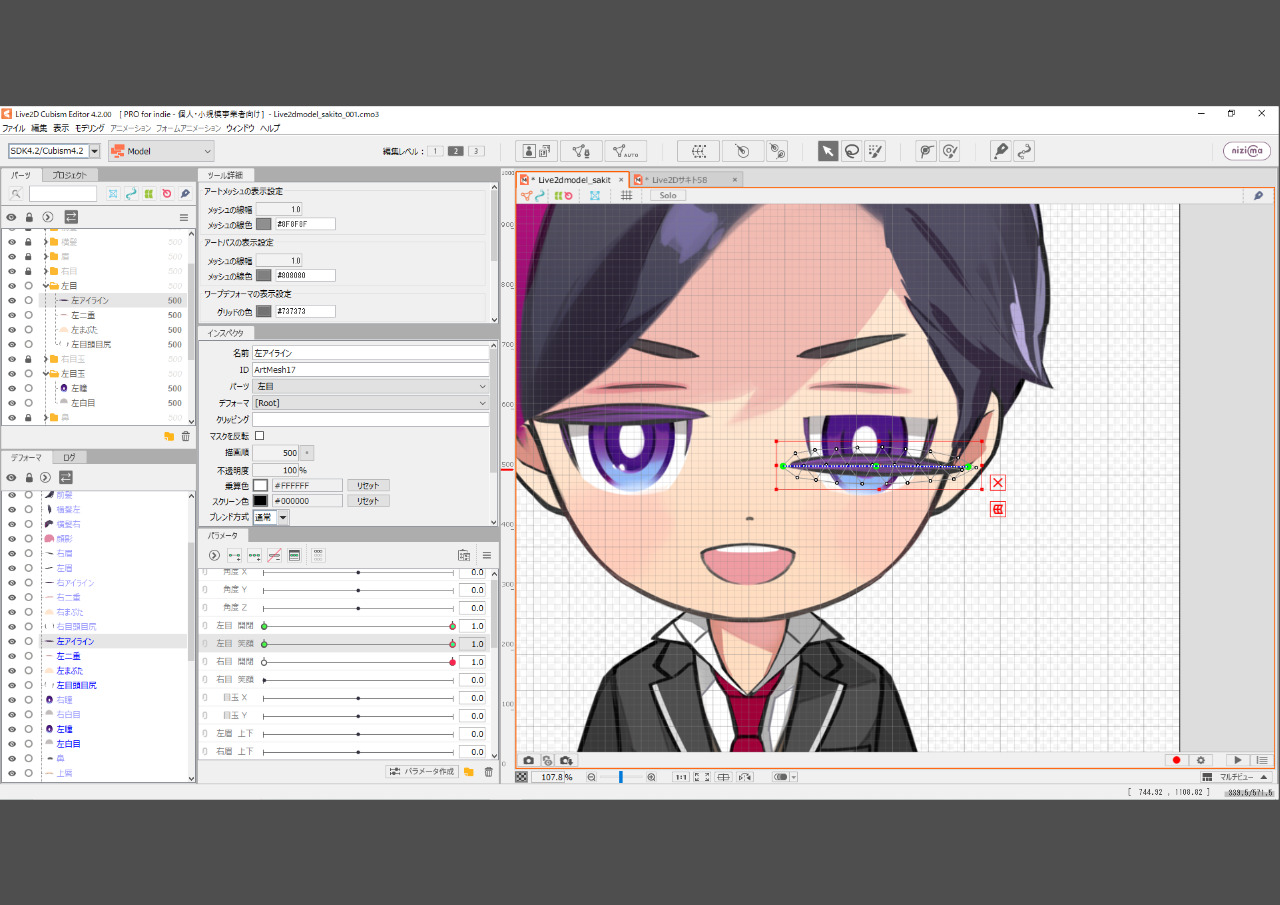The width and height of the screenshot is (1280, 905).
Task: Click the new folder icon in Parts panel
Action: [169, 436]
